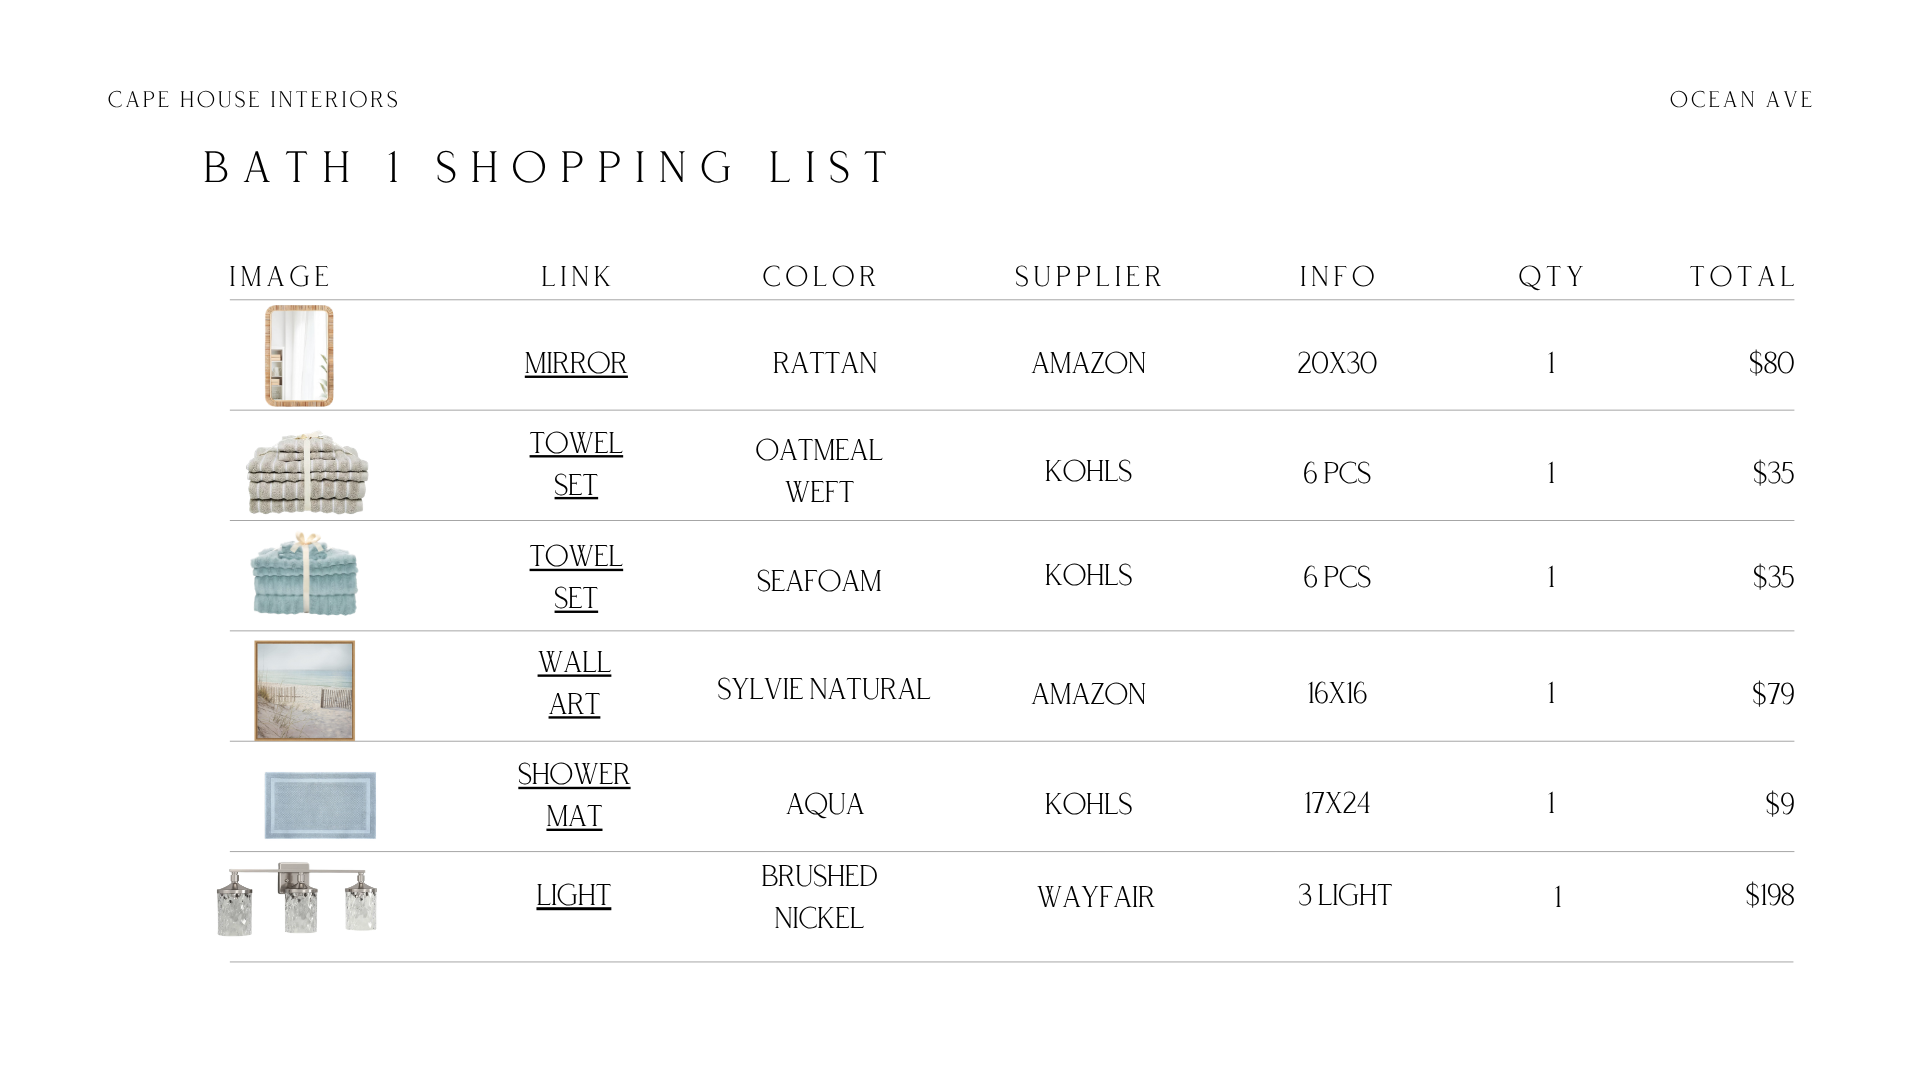Click the Cape House Interiors header text
Viewport: 1920px width, 1080px height.
click(254, 100)
